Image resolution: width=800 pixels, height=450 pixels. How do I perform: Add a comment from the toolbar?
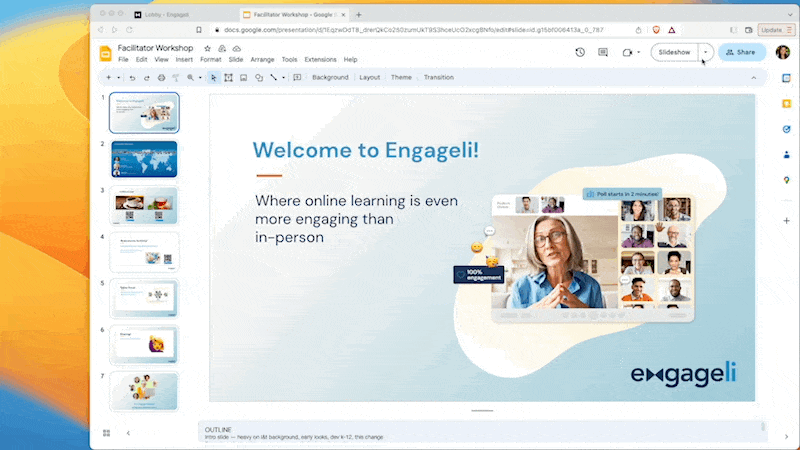[297, 78]
